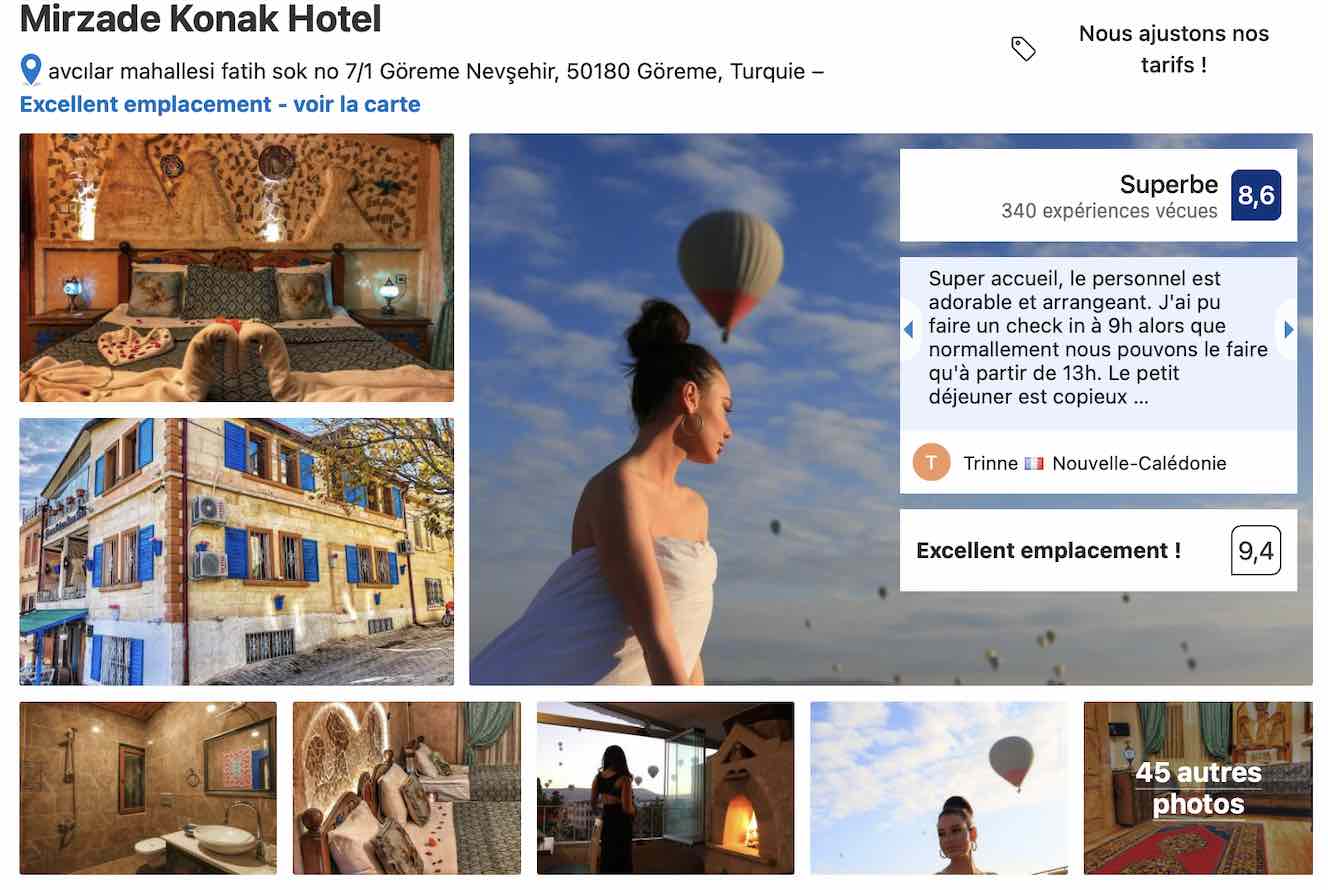This screenshot has width=1328, height=890.
Task: Open '340 expériences vécues' reviews
Action: pyautogui.click(x=1109, y=211)
